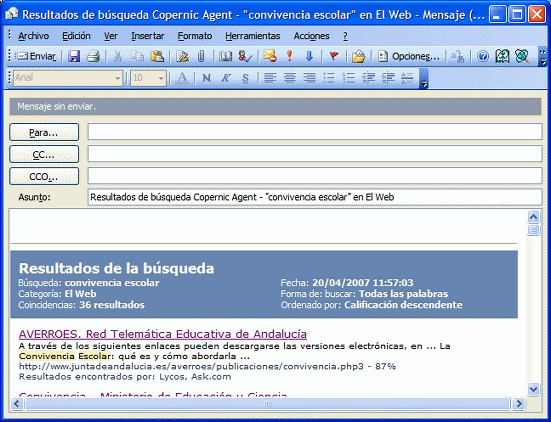This screenshot has width=551, height=422.
Task: Click the Enviar send button
Action: pos(36,56)
